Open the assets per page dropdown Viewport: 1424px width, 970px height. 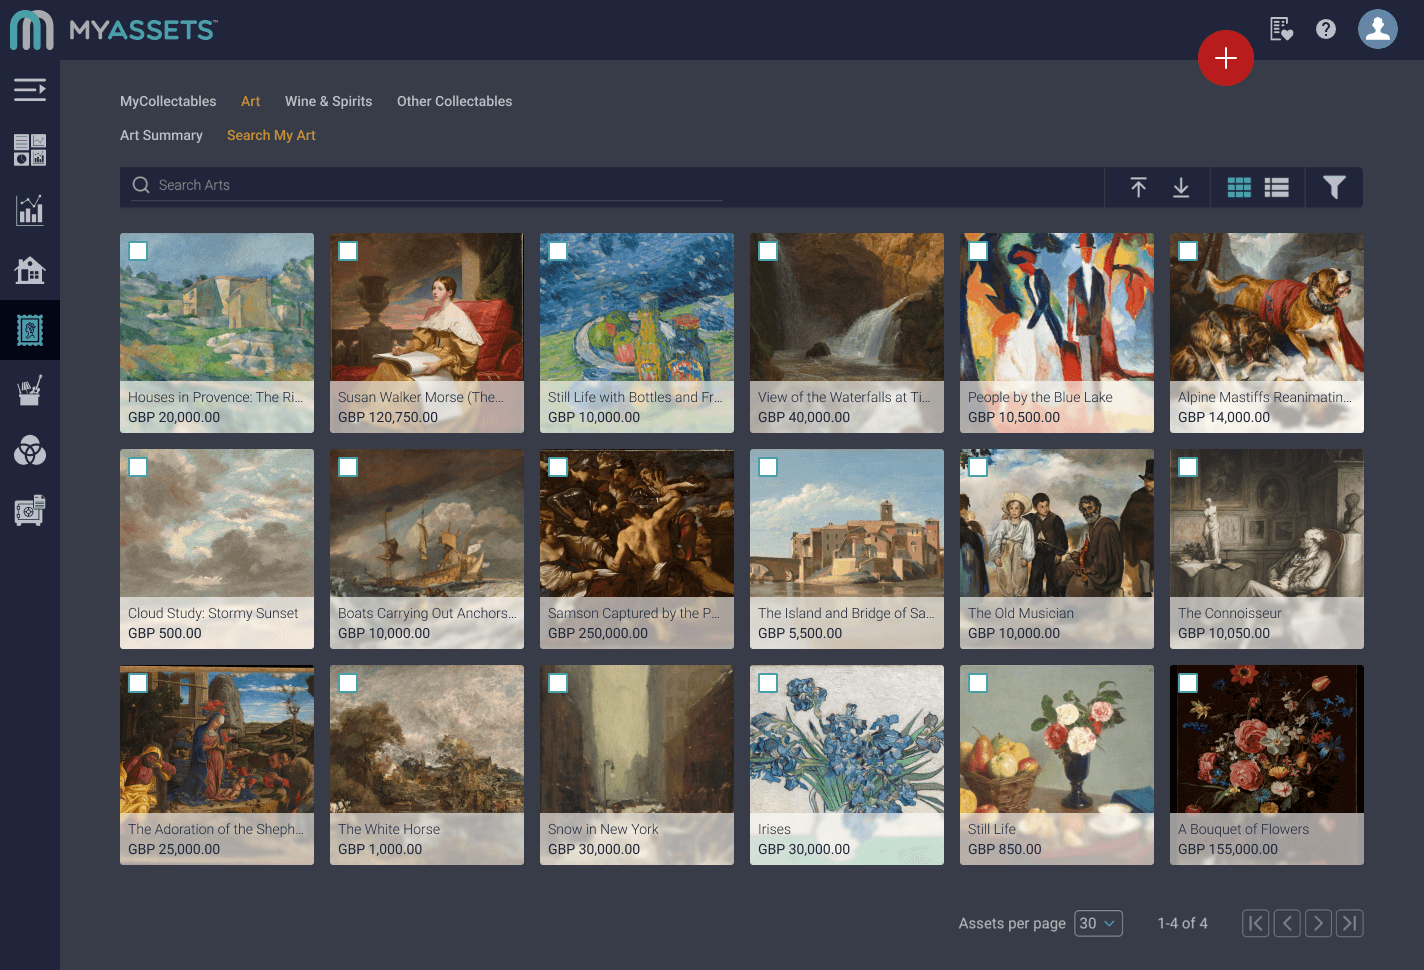[x=1098, y=923]
